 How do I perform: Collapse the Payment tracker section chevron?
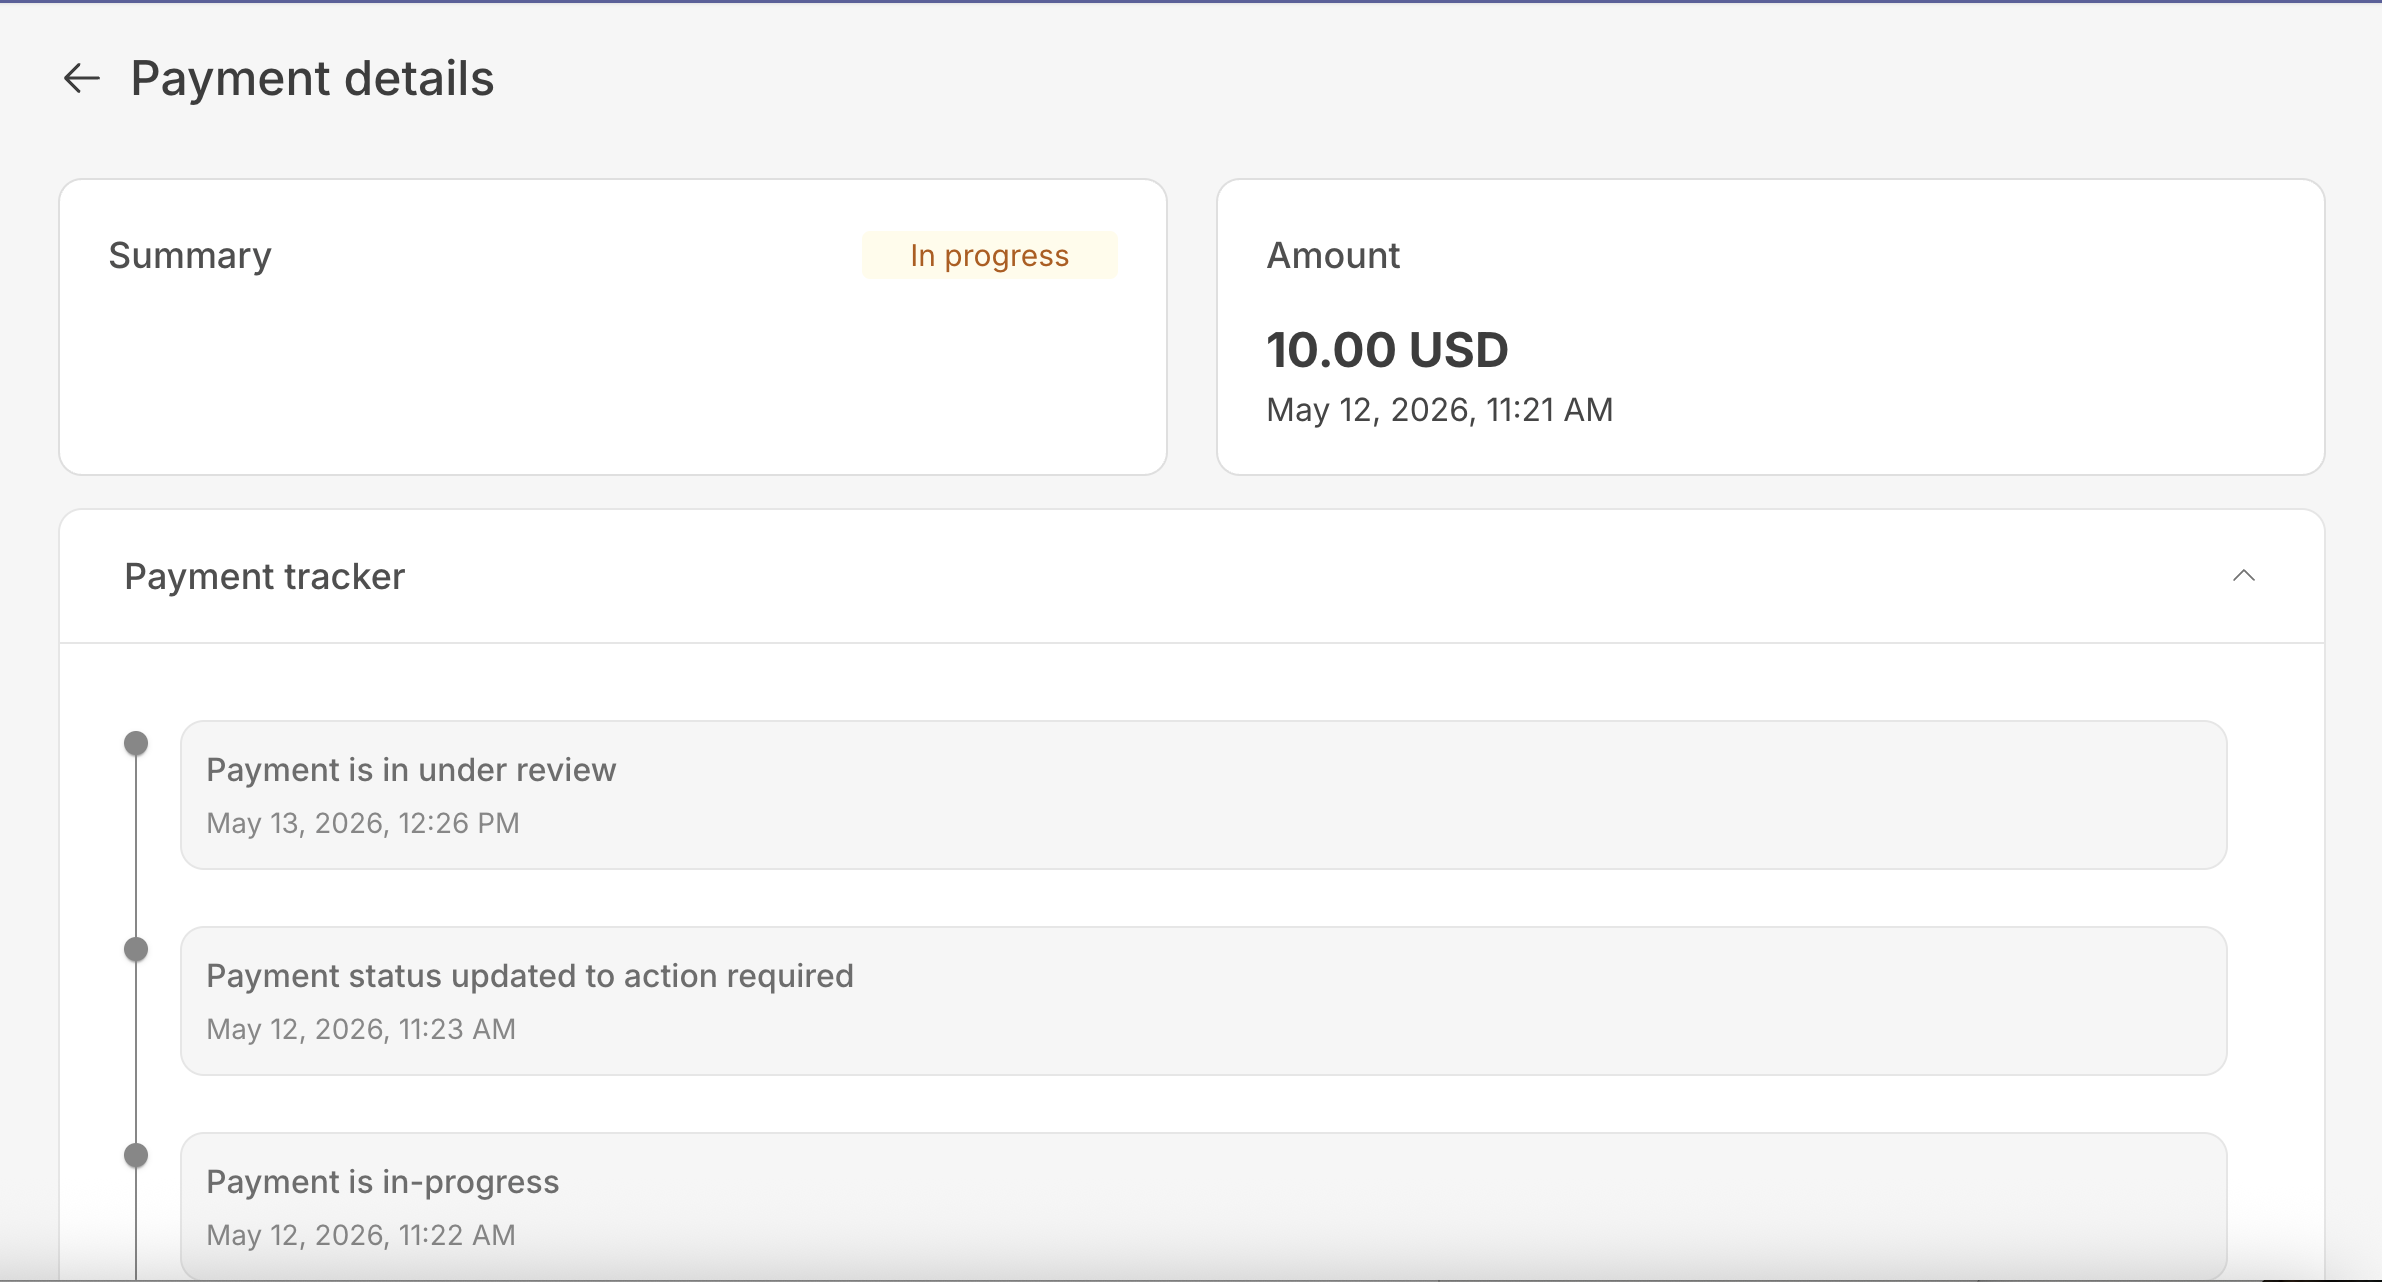pos(2244,576)
